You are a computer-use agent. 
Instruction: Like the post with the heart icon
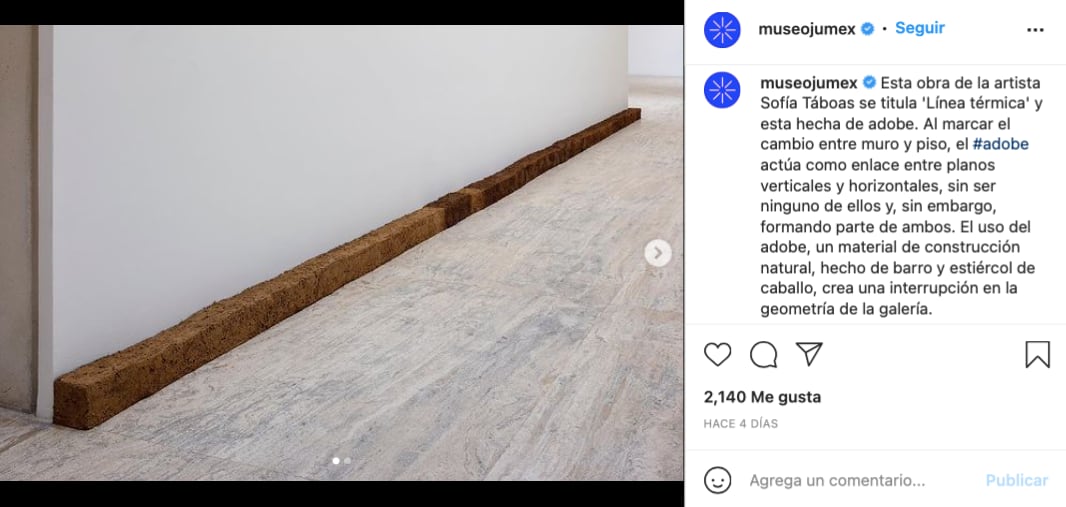coord(717,355)
